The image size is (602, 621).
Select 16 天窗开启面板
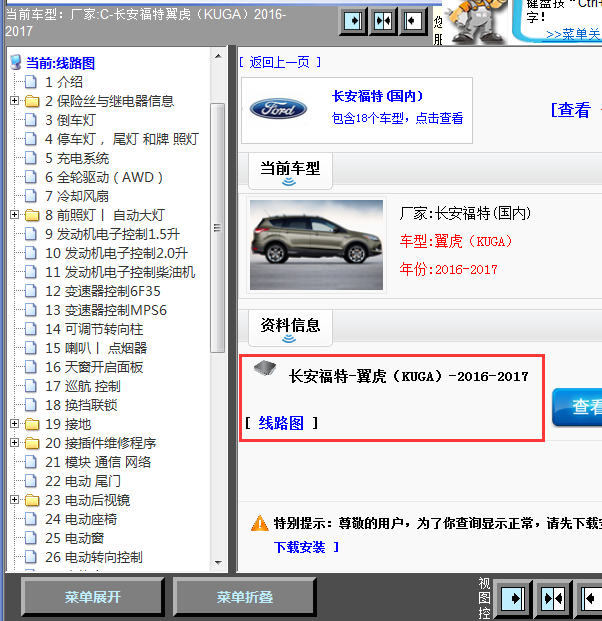pyautogui.click(x=94, y=367)
